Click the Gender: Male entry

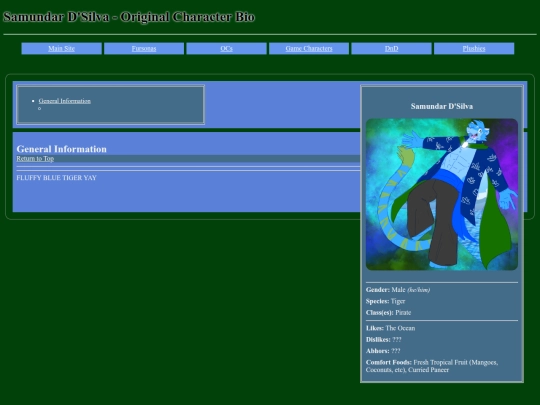[x=398, y=290]
